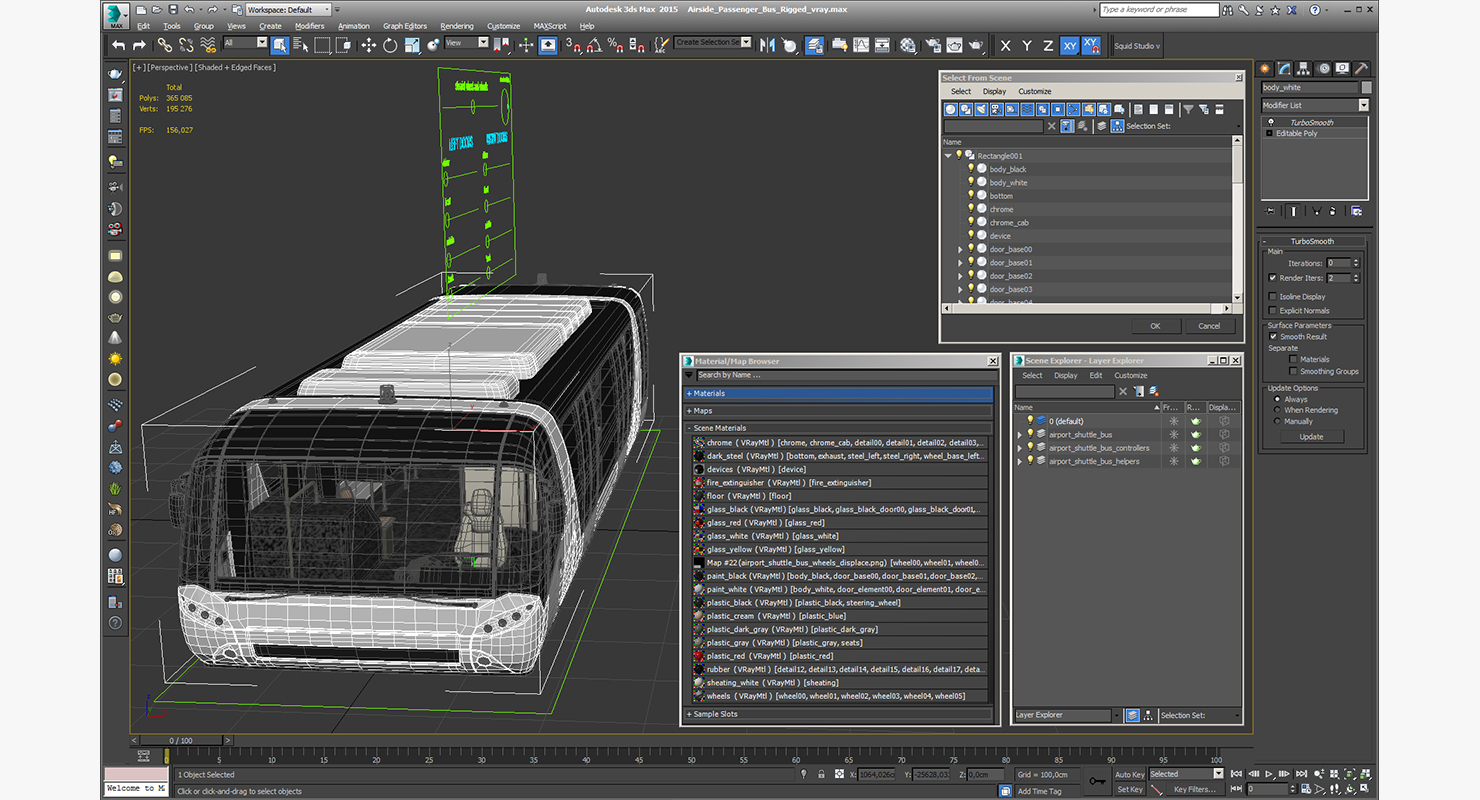Open the Animation menu

pos(353,26)
